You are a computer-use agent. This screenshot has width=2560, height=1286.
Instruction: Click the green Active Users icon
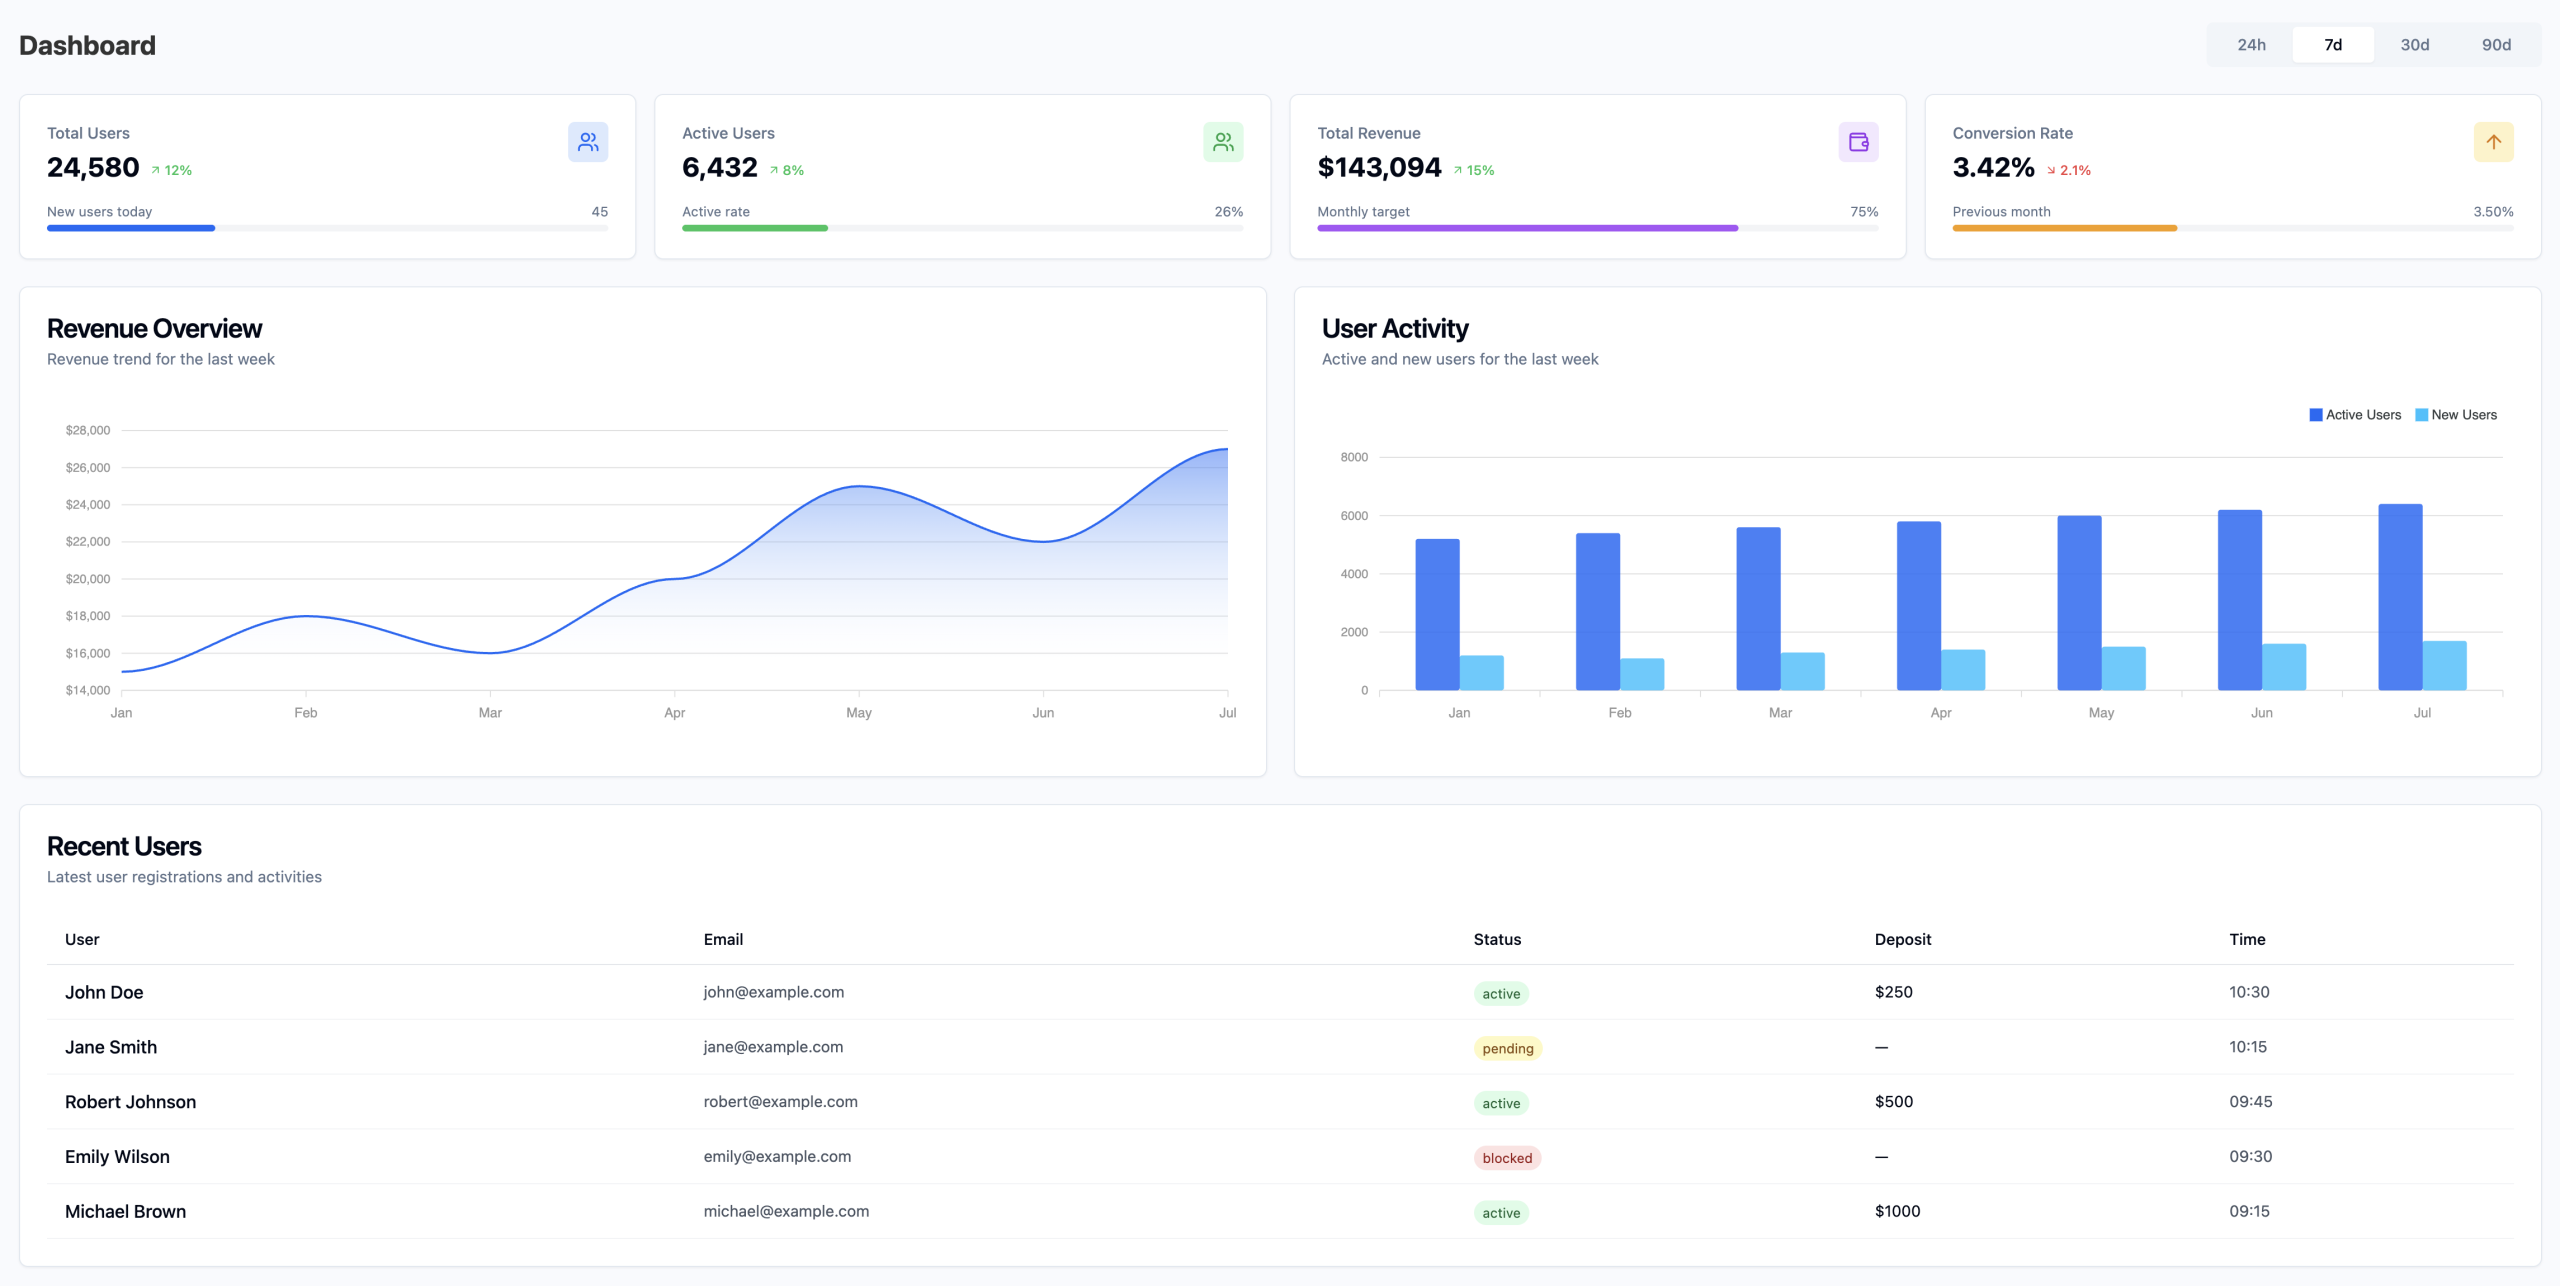(x=1223, y=142)
